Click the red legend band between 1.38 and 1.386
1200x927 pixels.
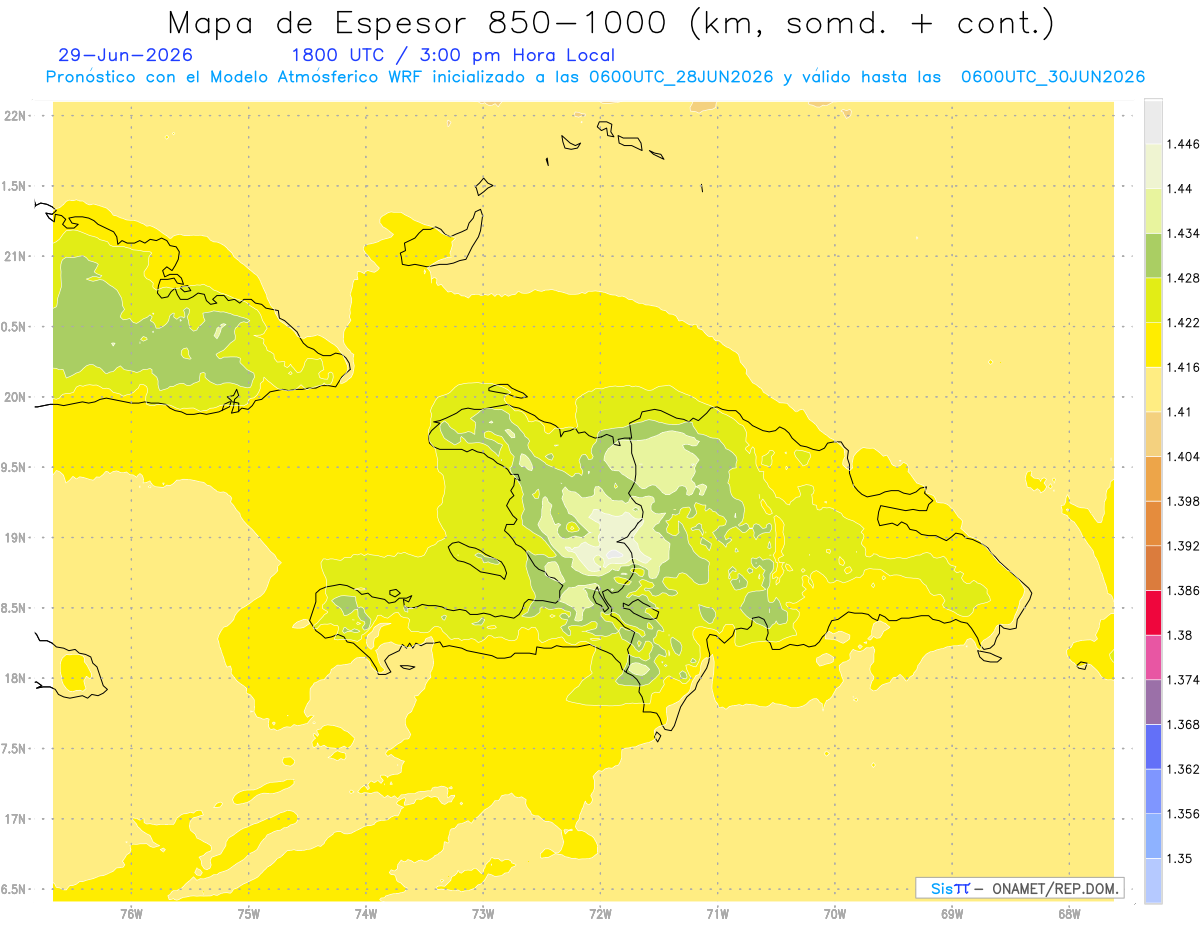click(1153, 613)
